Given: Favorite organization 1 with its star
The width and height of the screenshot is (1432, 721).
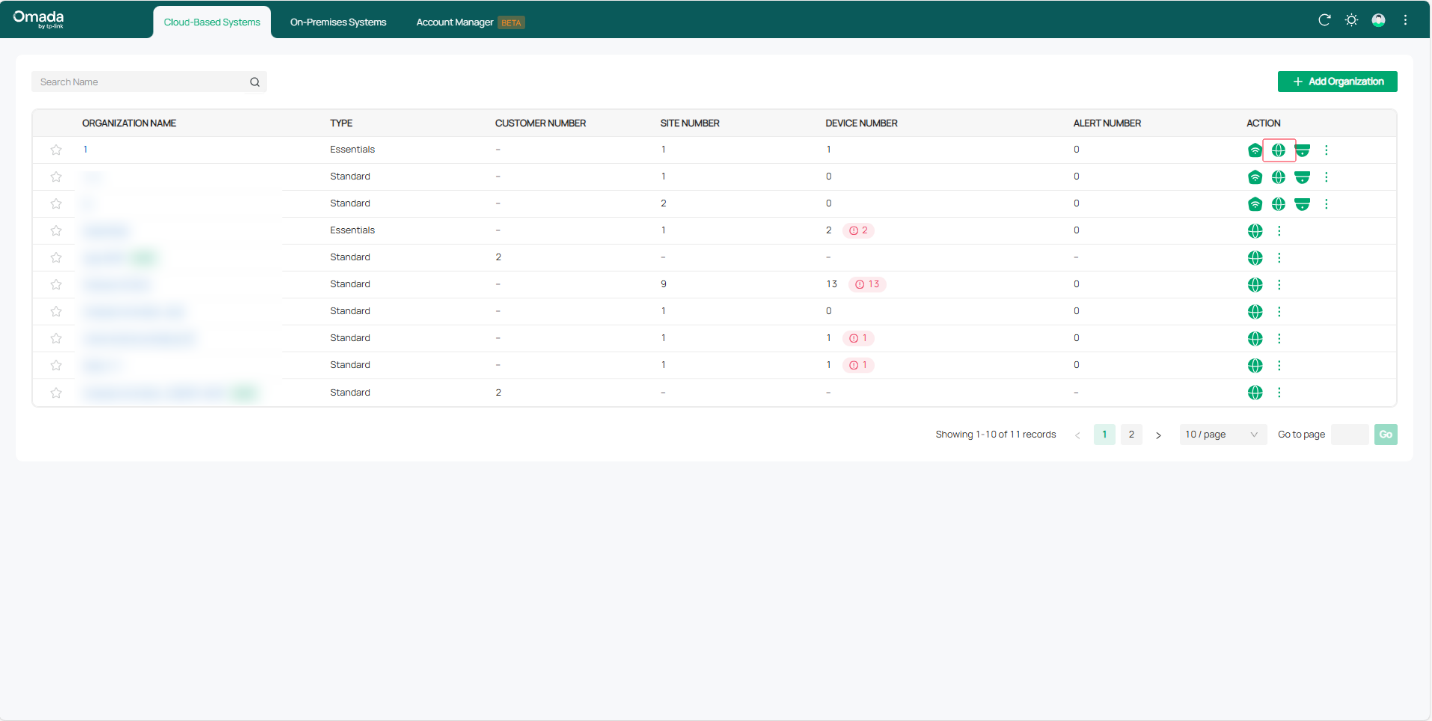Looking at the screenshot, I should pos(56,150).
